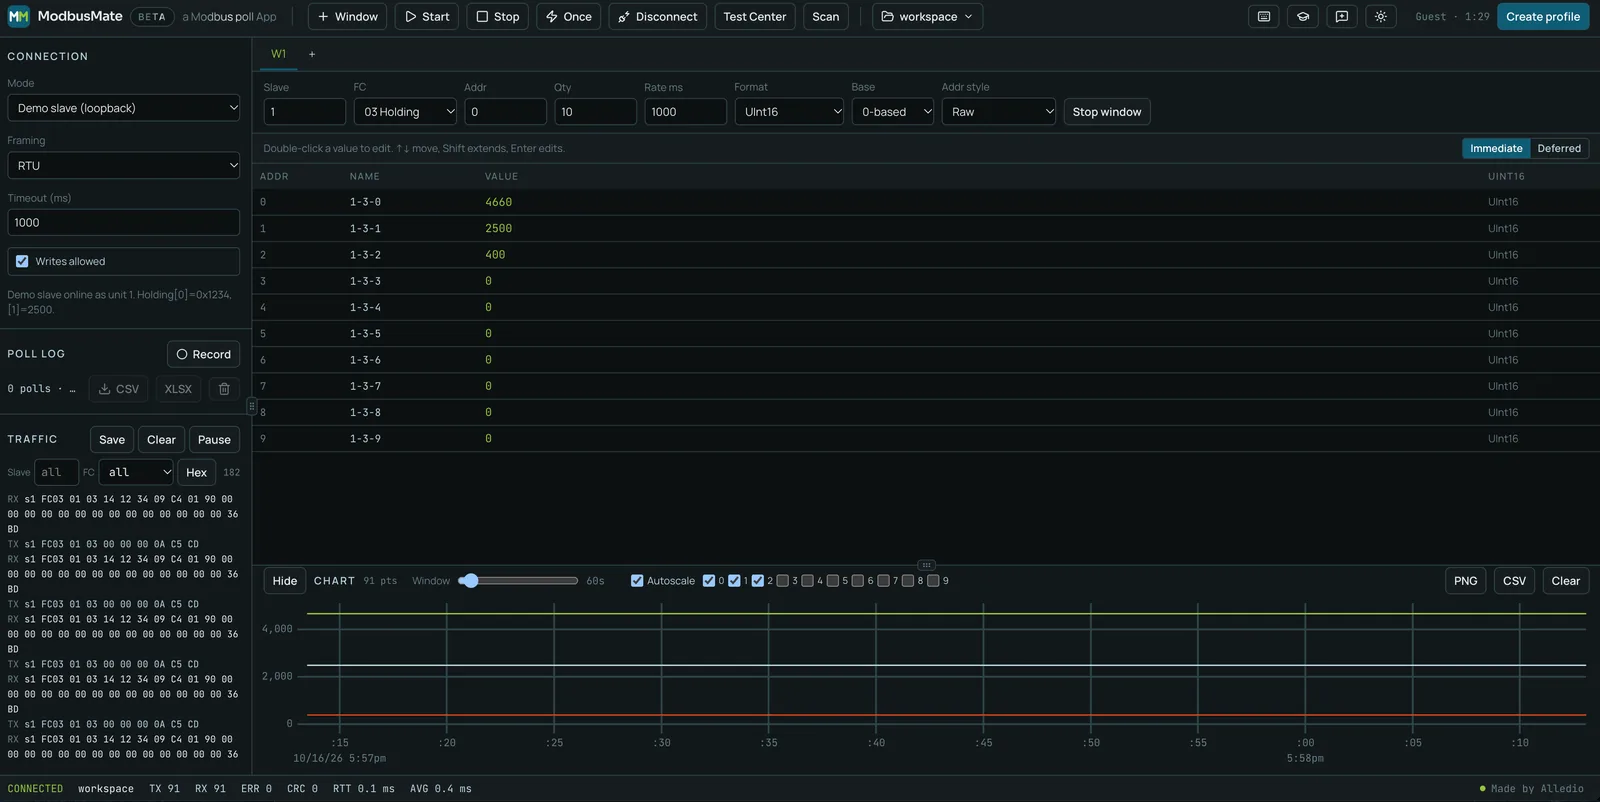Toggle the light theme sun icon

[x=1381, y=17]
